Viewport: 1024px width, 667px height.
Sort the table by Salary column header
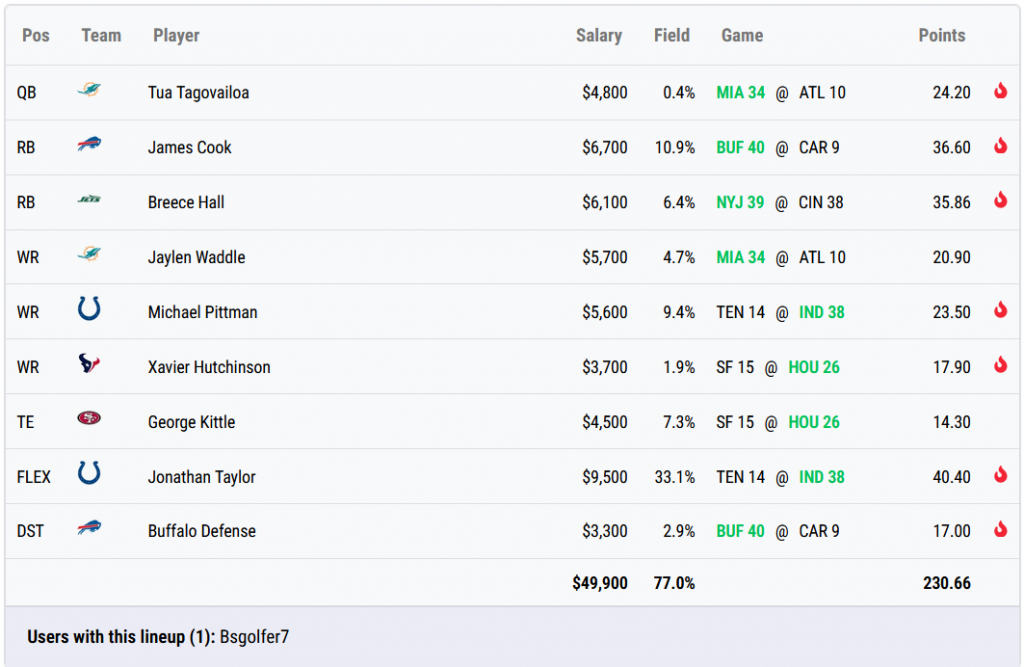pyautogui.click(x=598, y=35)
